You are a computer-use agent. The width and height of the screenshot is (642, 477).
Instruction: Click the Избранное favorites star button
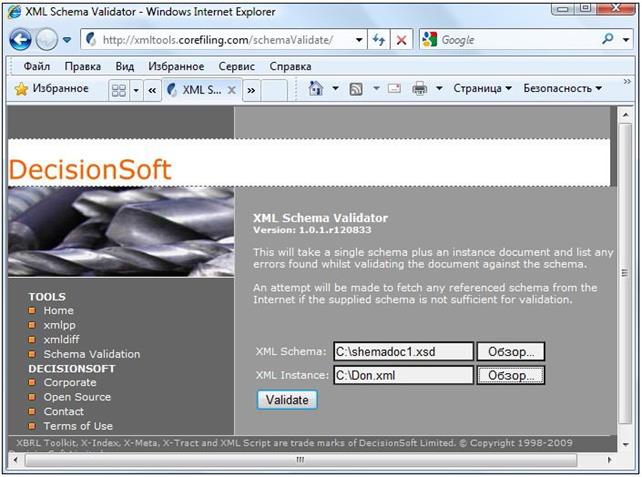point(52,89)
